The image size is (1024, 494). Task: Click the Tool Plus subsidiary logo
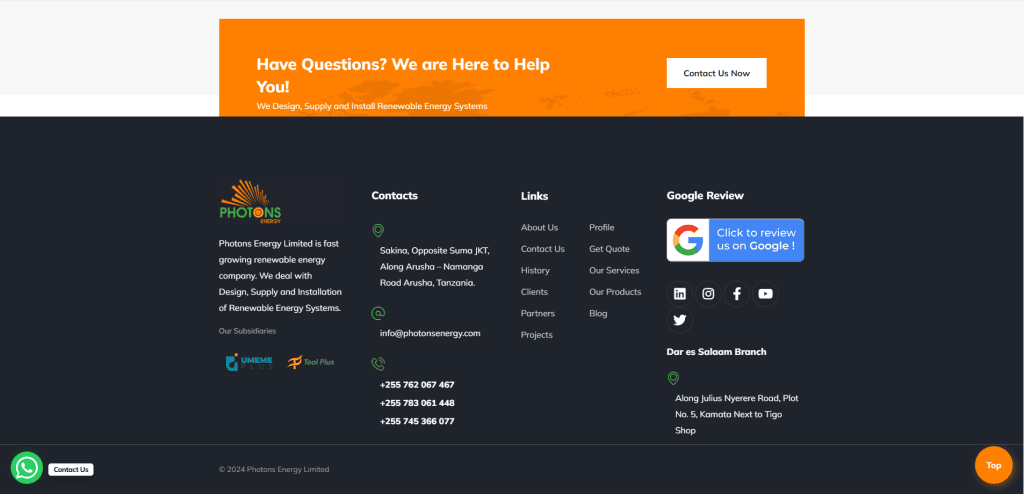pos(311,361)
